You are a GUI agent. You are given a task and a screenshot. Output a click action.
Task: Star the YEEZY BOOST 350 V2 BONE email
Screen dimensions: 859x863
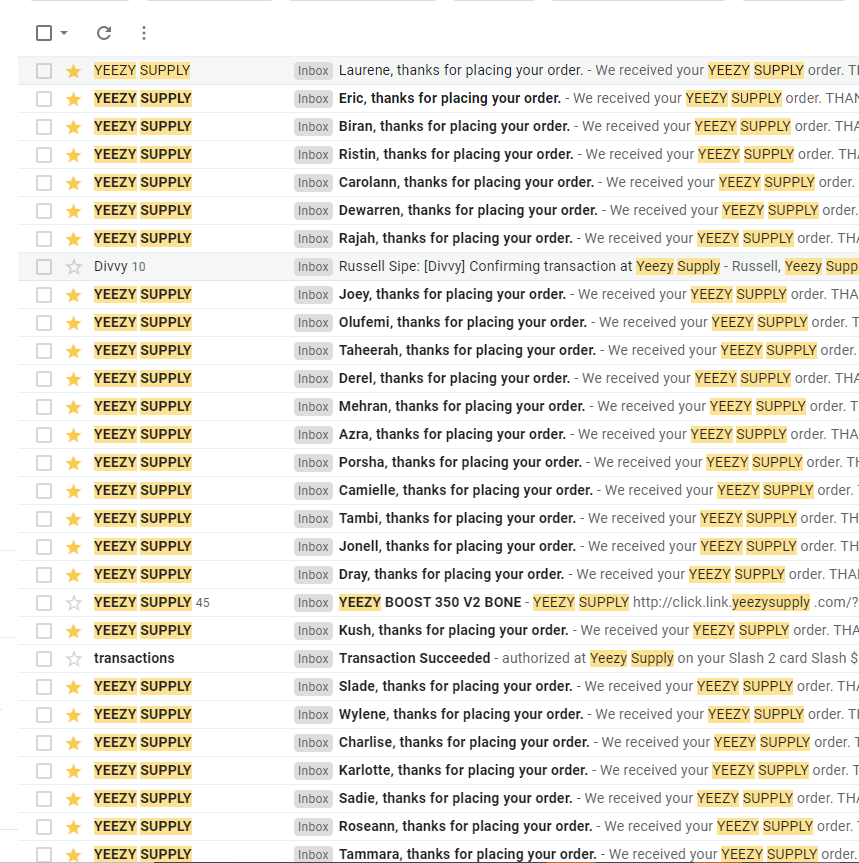73,603
